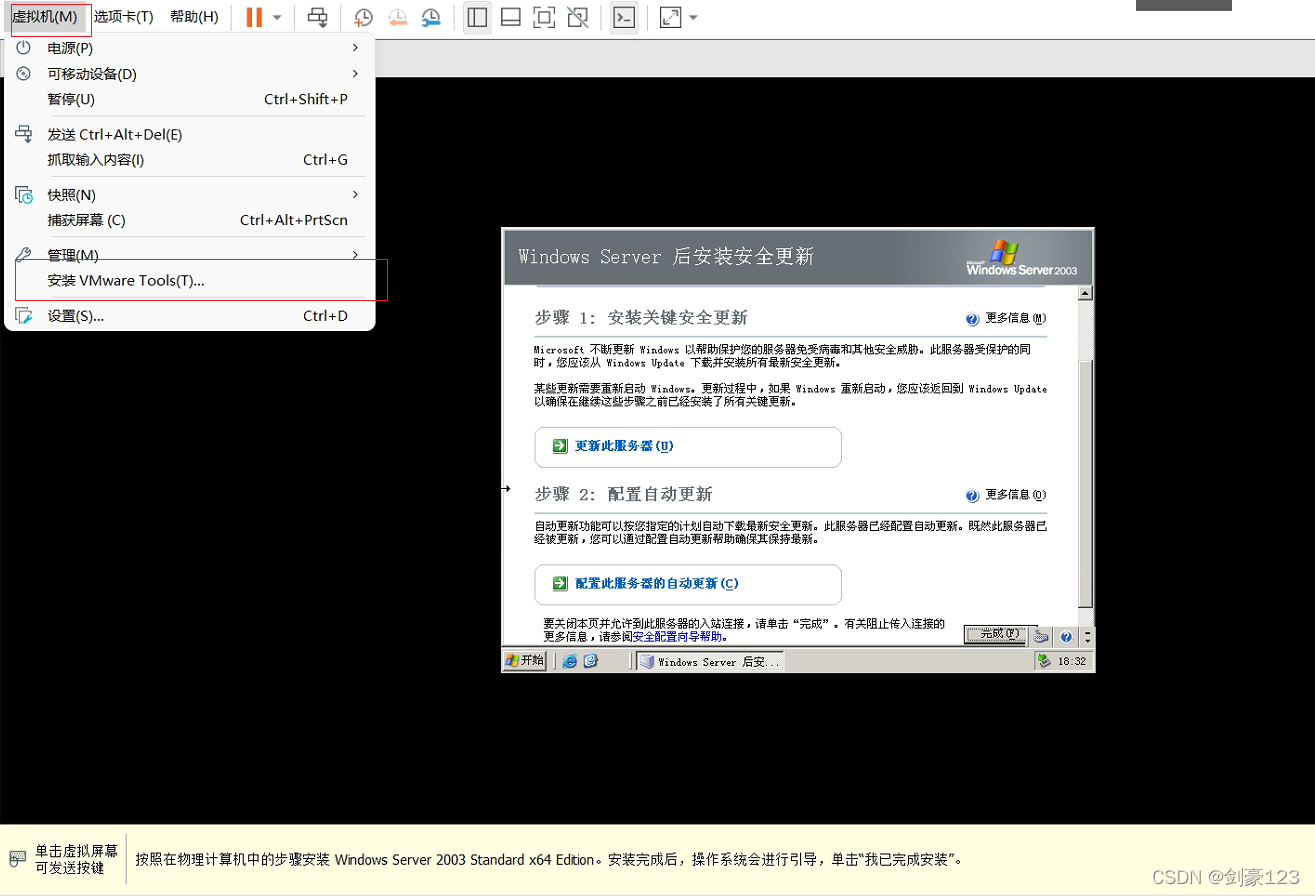Click the scroll-up arrow in the update window

(1087, 293)
